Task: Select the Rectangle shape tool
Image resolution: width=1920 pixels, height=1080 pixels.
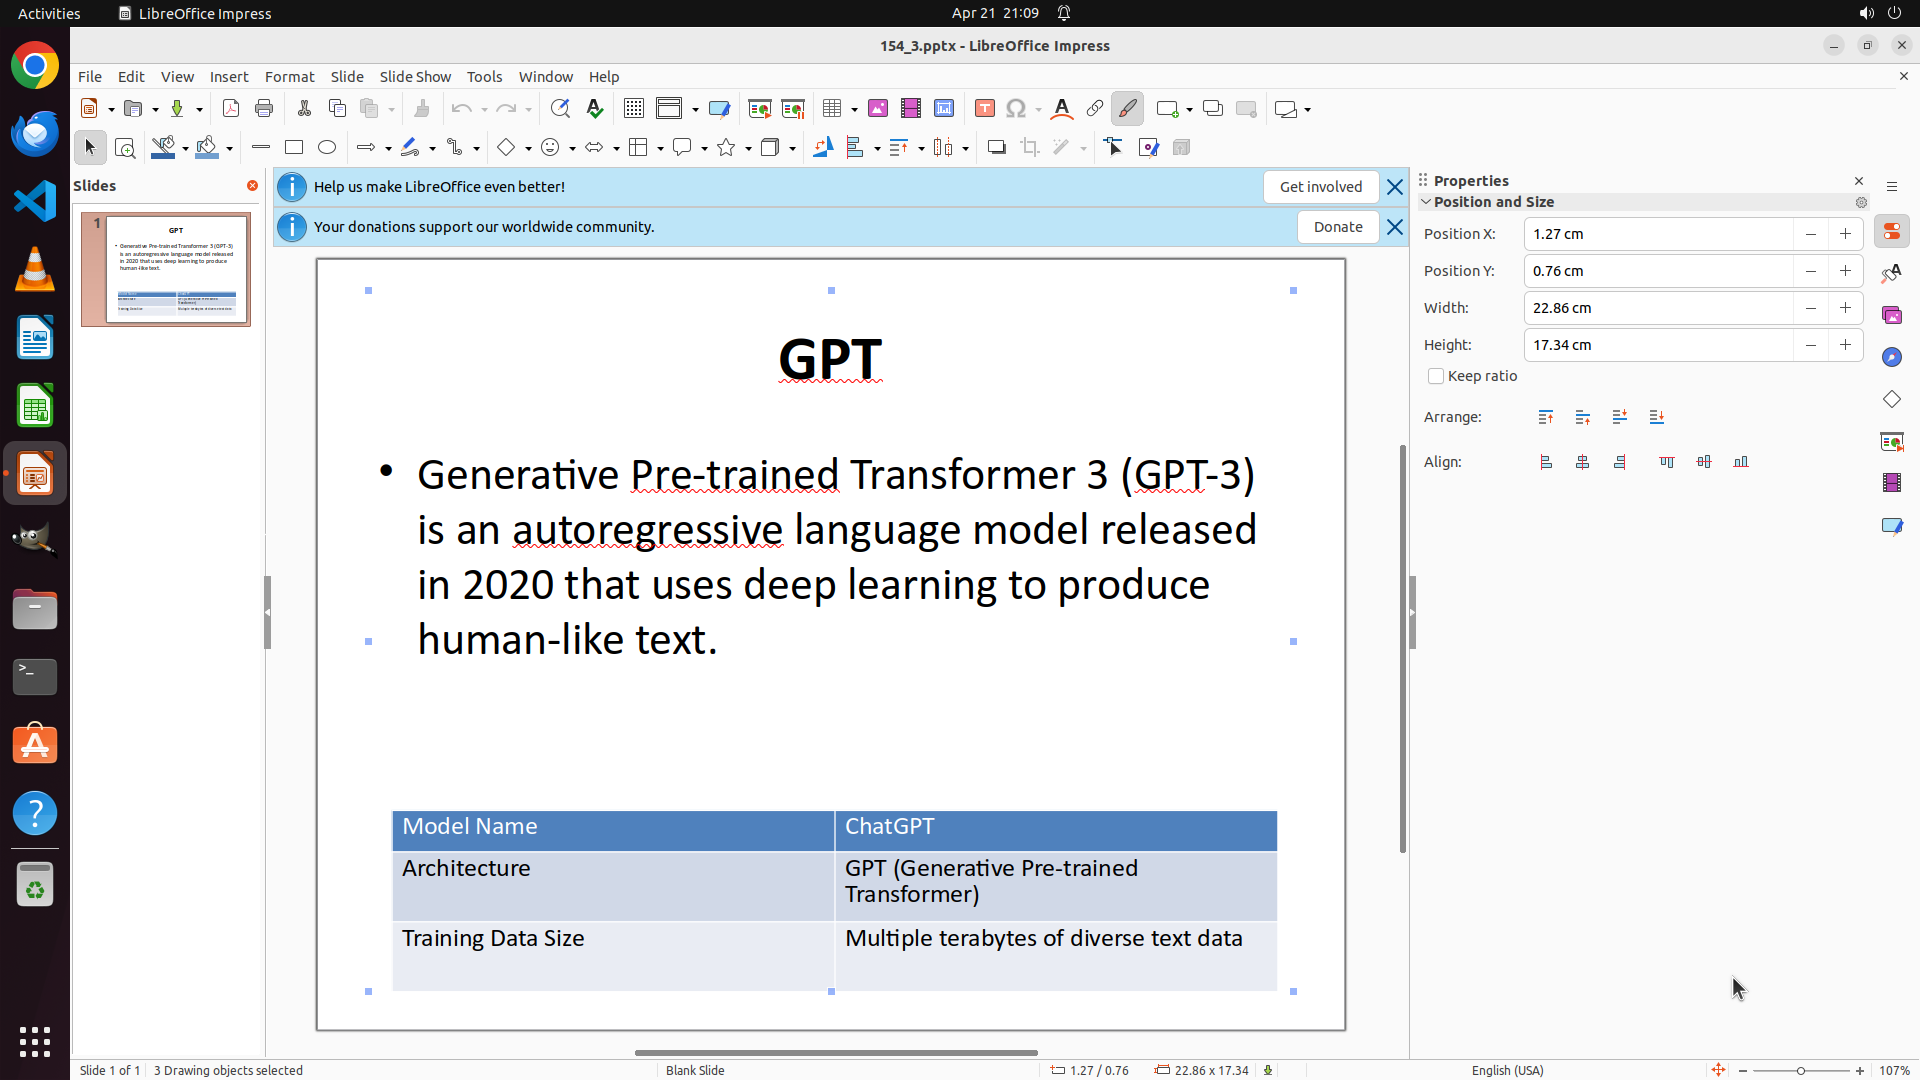Action: coord(294,148)
